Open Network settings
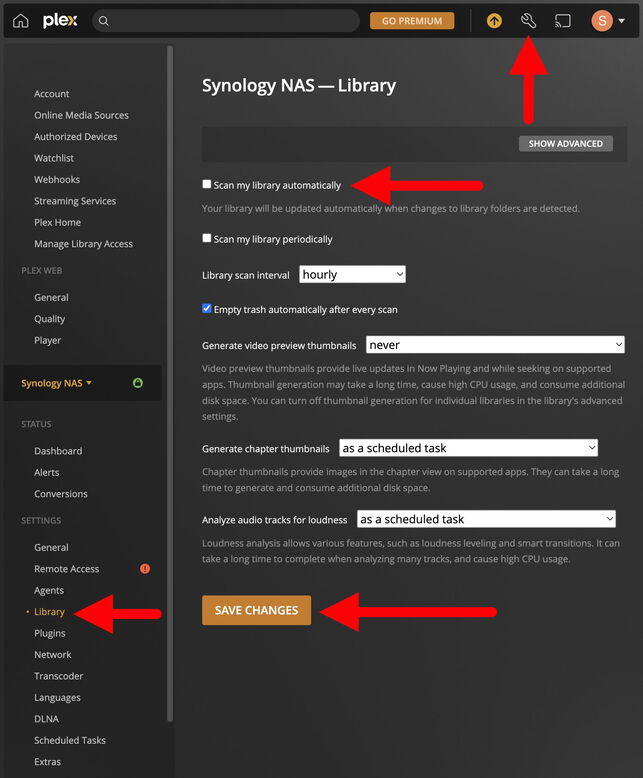The width and height of the screenshot is (643, 778). pyautogui.click(x=53, y=654)
